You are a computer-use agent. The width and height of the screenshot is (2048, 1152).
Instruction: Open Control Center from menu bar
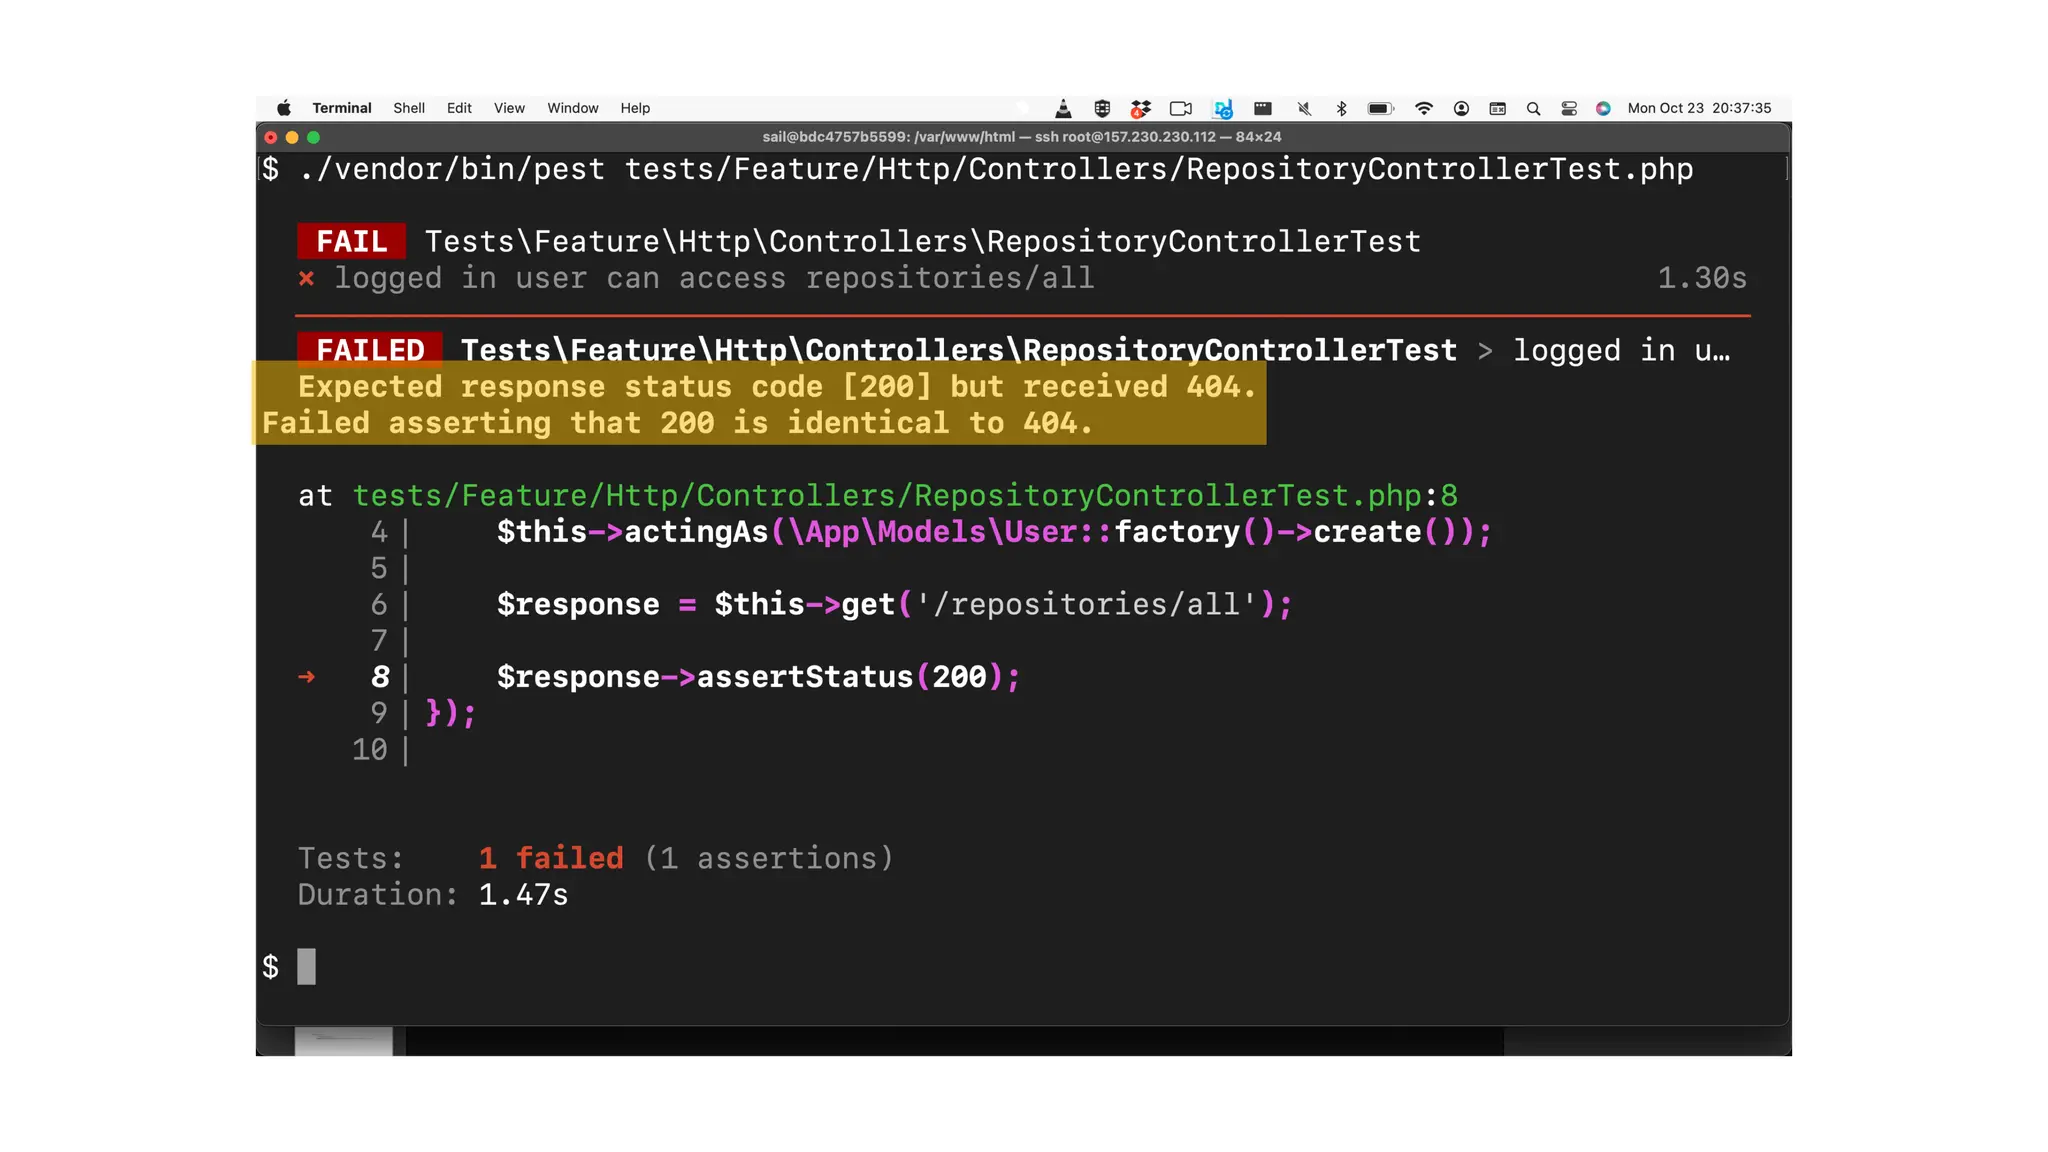coord(1568,108)
